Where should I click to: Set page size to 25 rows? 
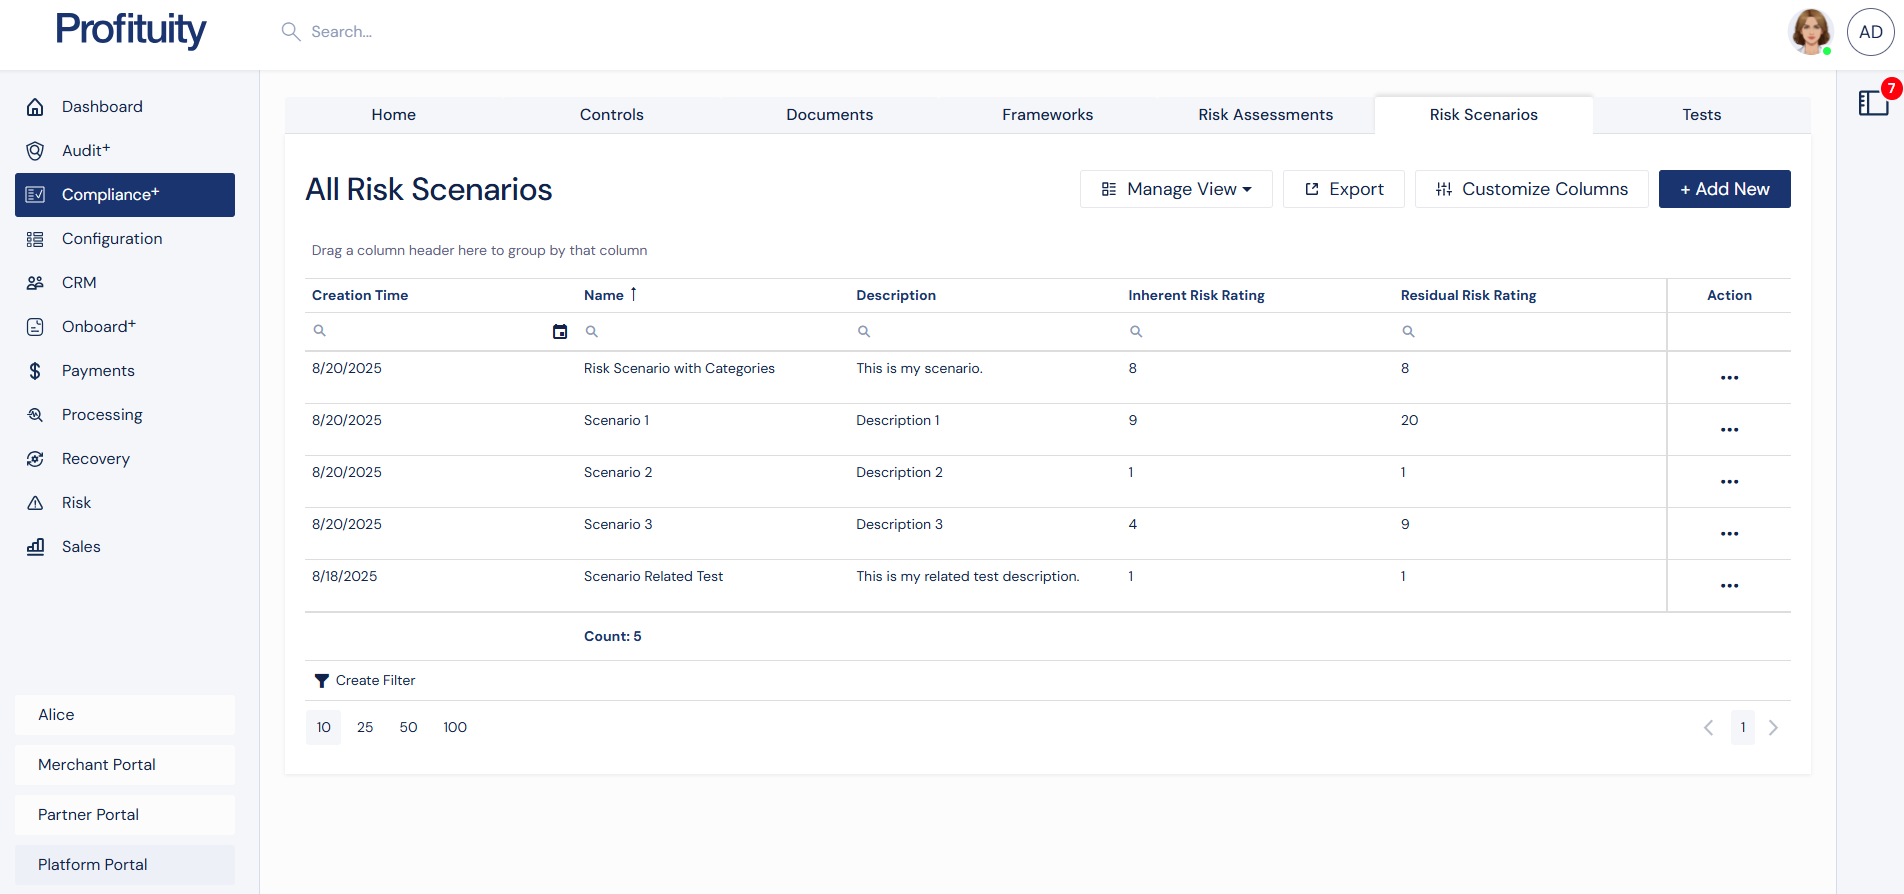point(365,727)
